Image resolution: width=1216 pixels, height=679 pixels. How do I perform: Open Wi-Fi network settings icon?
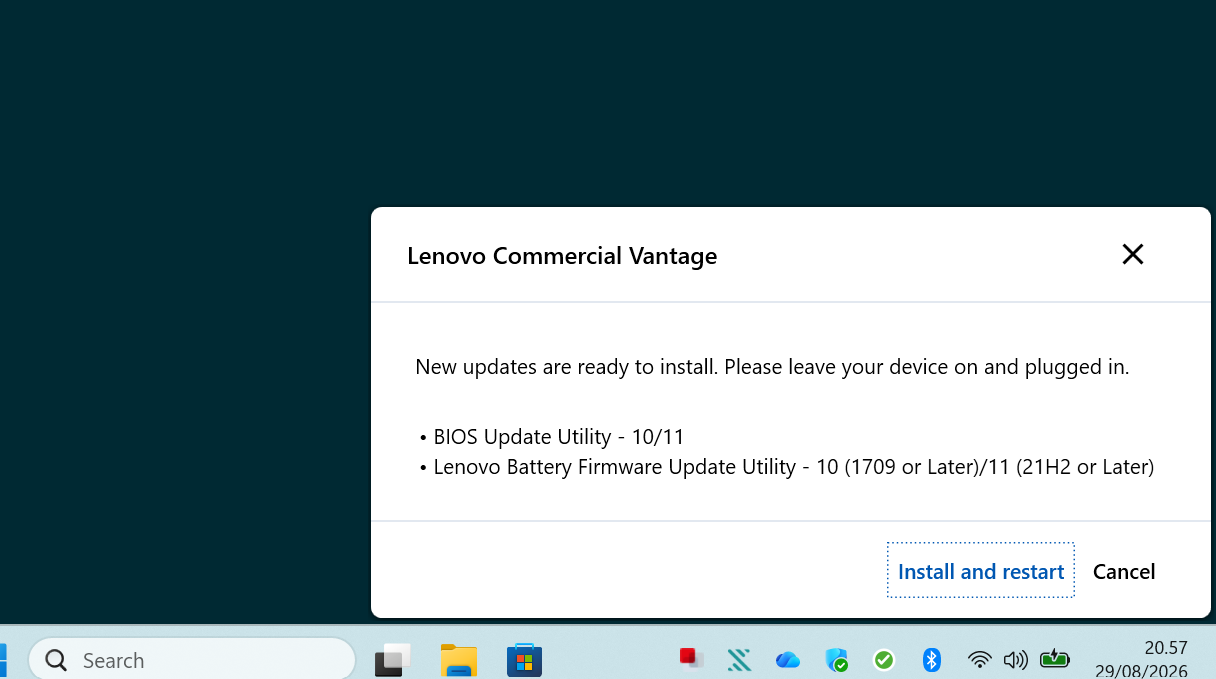click(979, 659)
